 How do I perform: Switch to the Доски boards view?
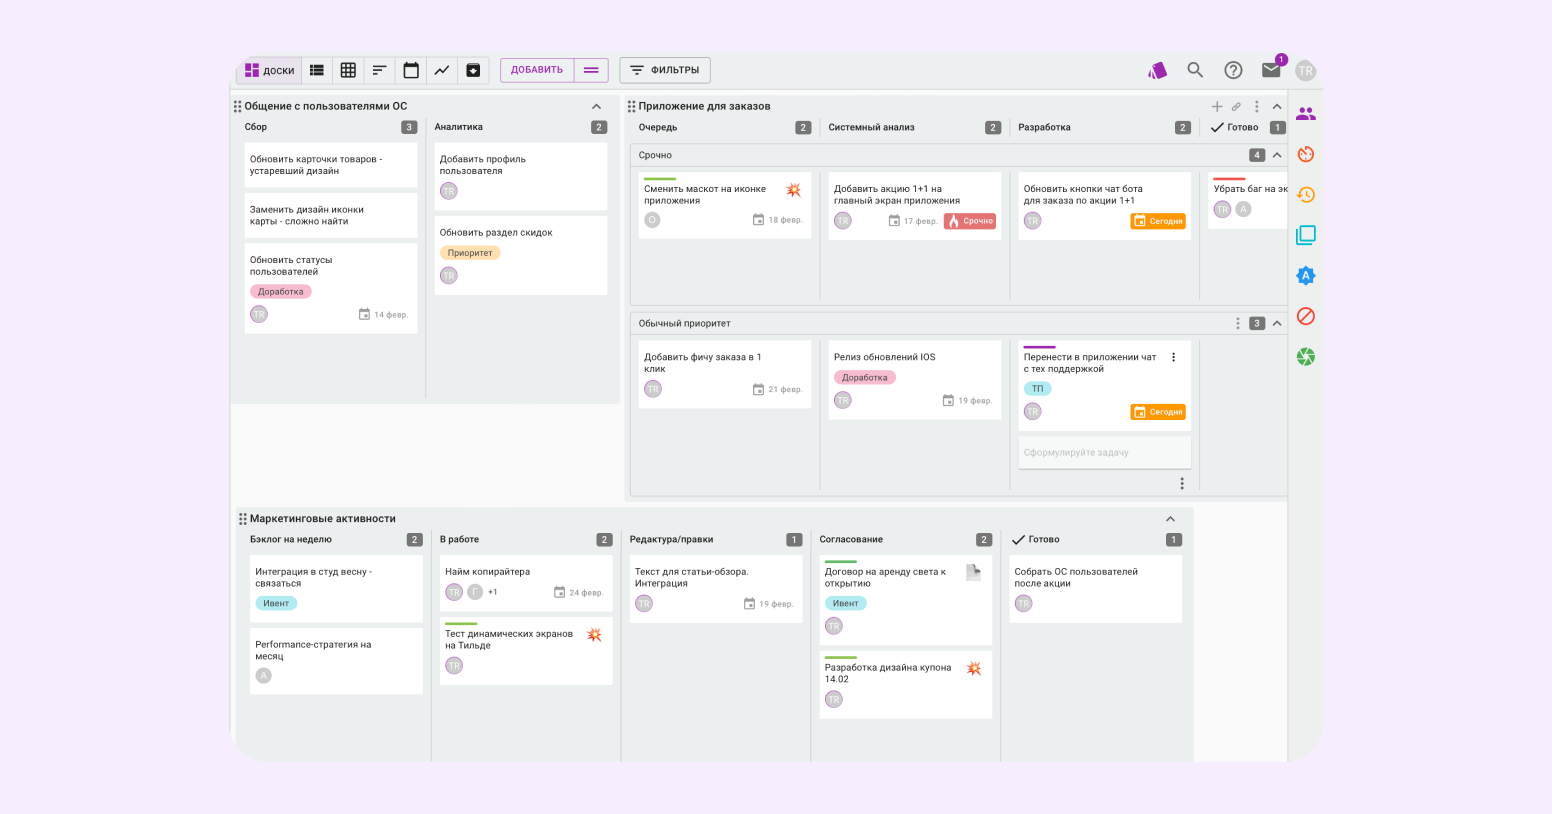(x=270, y=70)
